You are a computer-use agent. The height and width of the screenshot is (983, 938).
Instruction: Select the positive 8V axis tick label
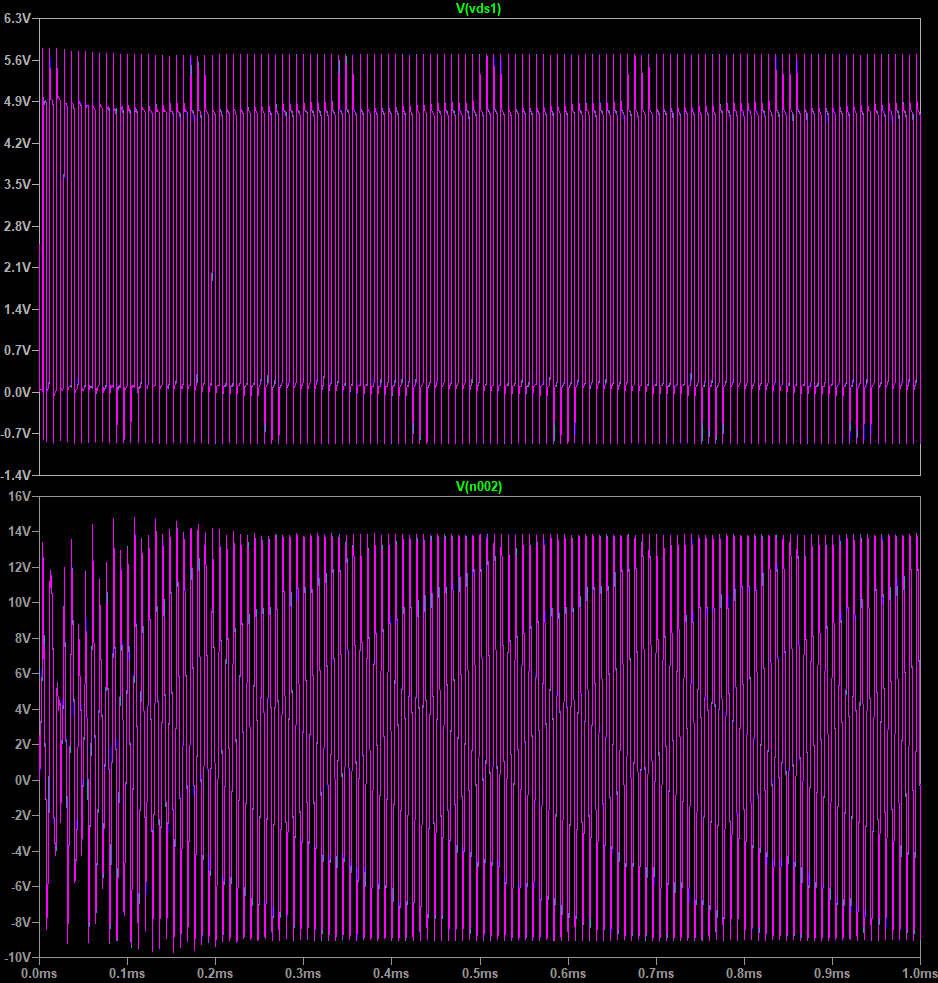[23, 638]
